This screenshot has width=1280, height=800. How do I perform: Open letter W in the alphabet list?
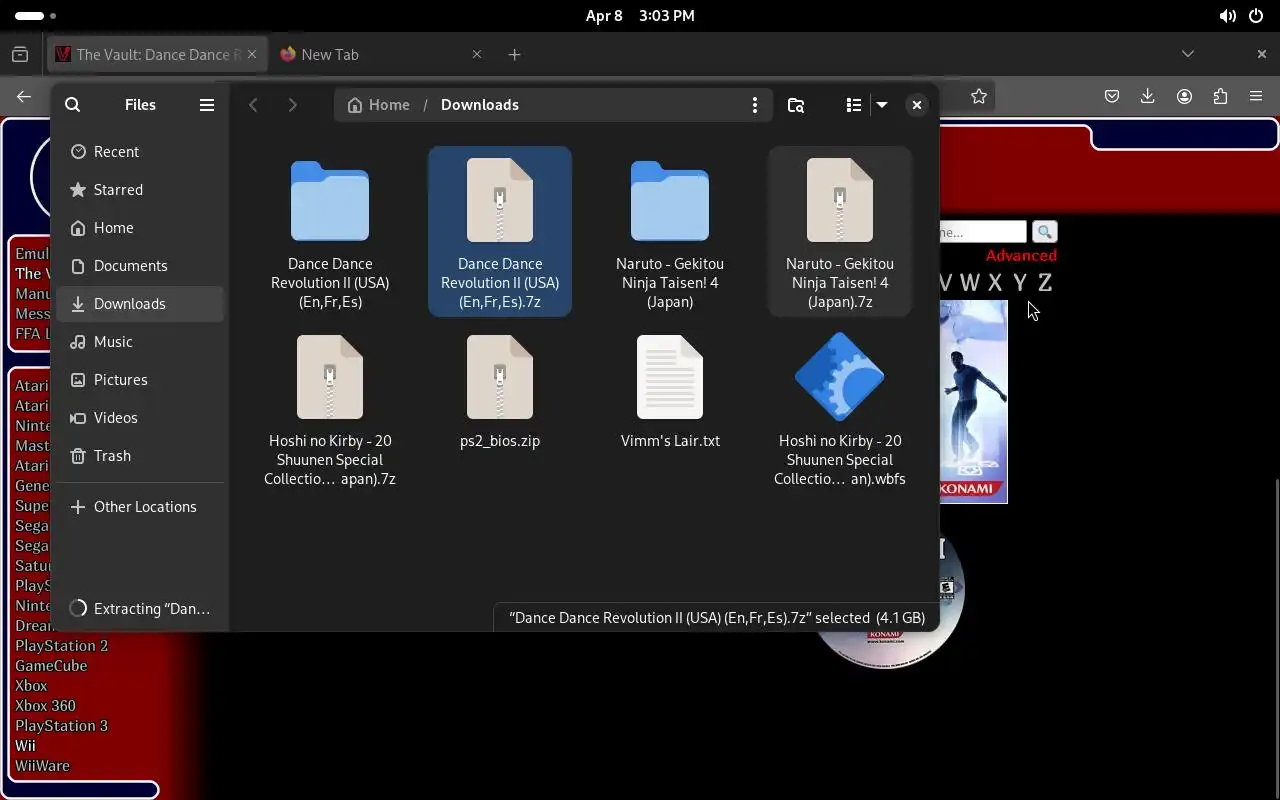coord(969,283)
